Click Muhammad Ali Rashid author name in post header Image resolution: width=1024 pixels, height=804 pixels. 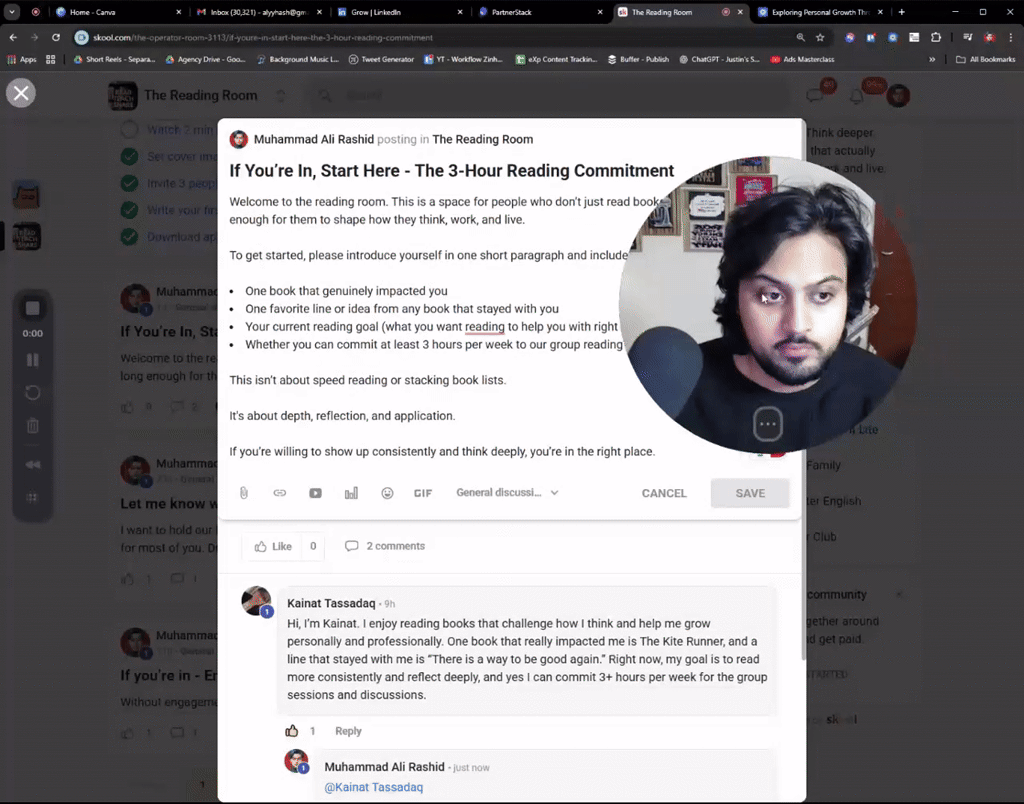[x=313, y=139]
